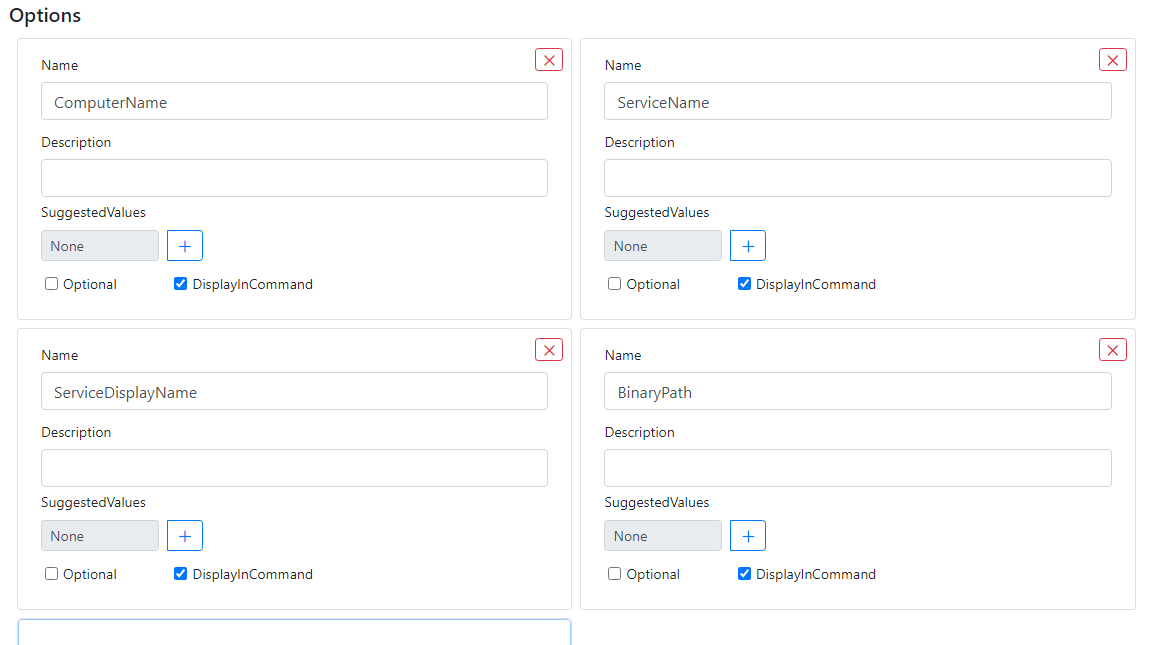Add a suggested value for ServiceName with the plus icon
The height and width of the screenshot is (645, 1164).
747,245
